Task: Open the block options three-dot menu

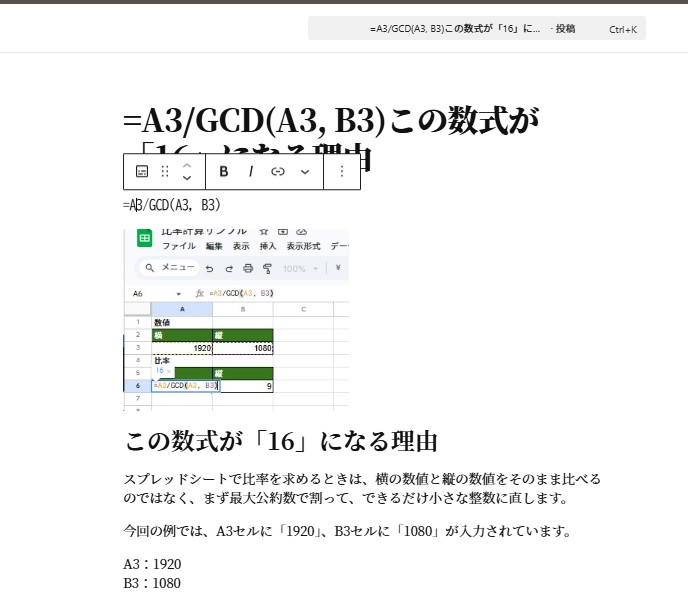Action: pyautogui.click(x=342, y=172)
